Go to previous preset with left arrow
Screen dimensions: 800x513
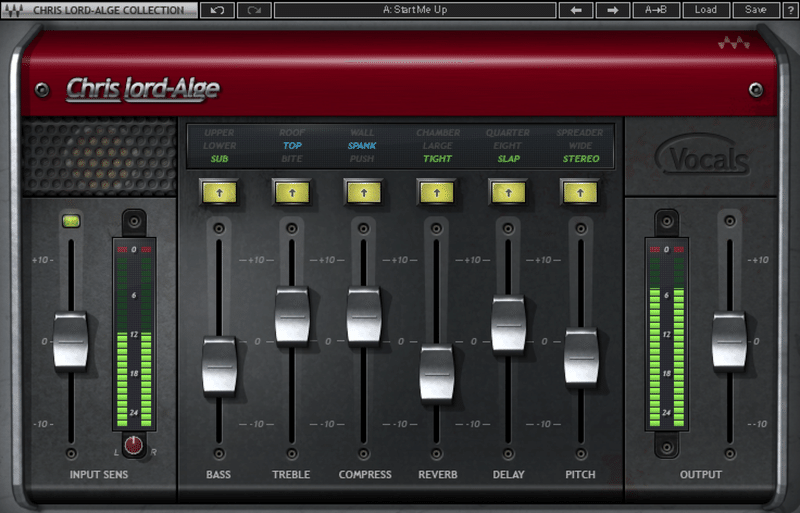click(576, 10)
